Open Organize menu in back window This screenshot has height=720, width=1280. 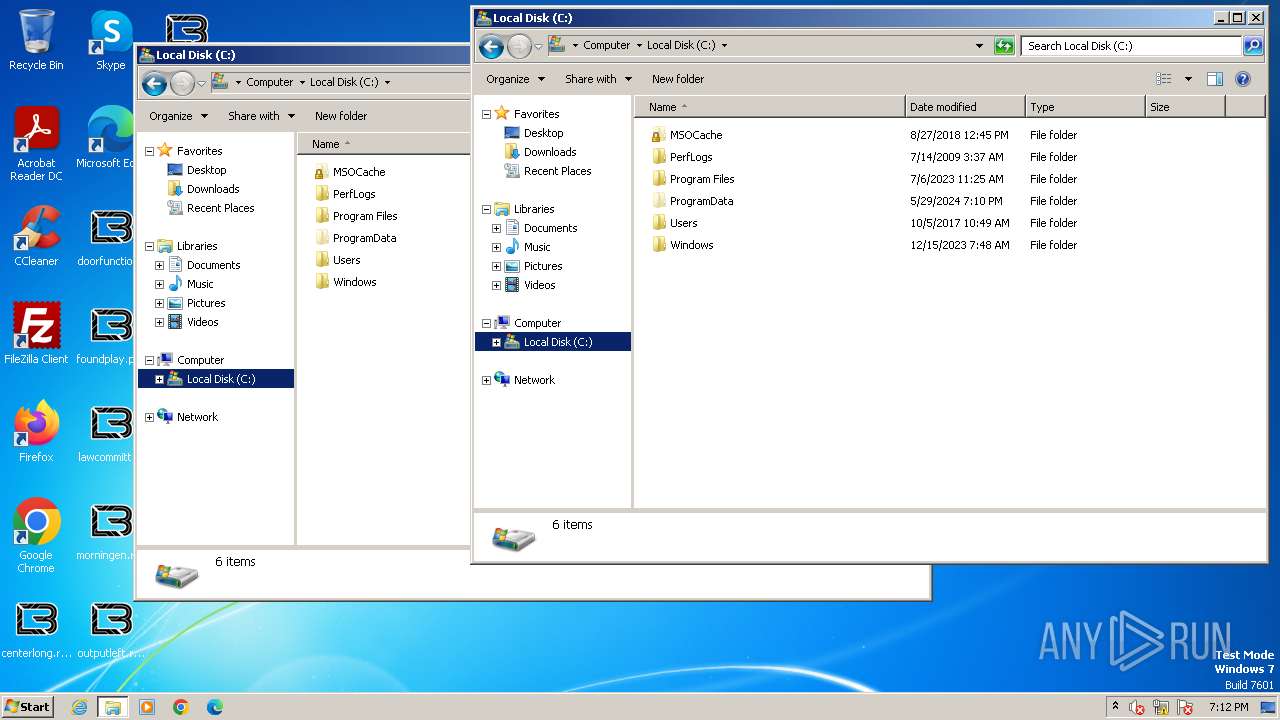coord(178,116)
